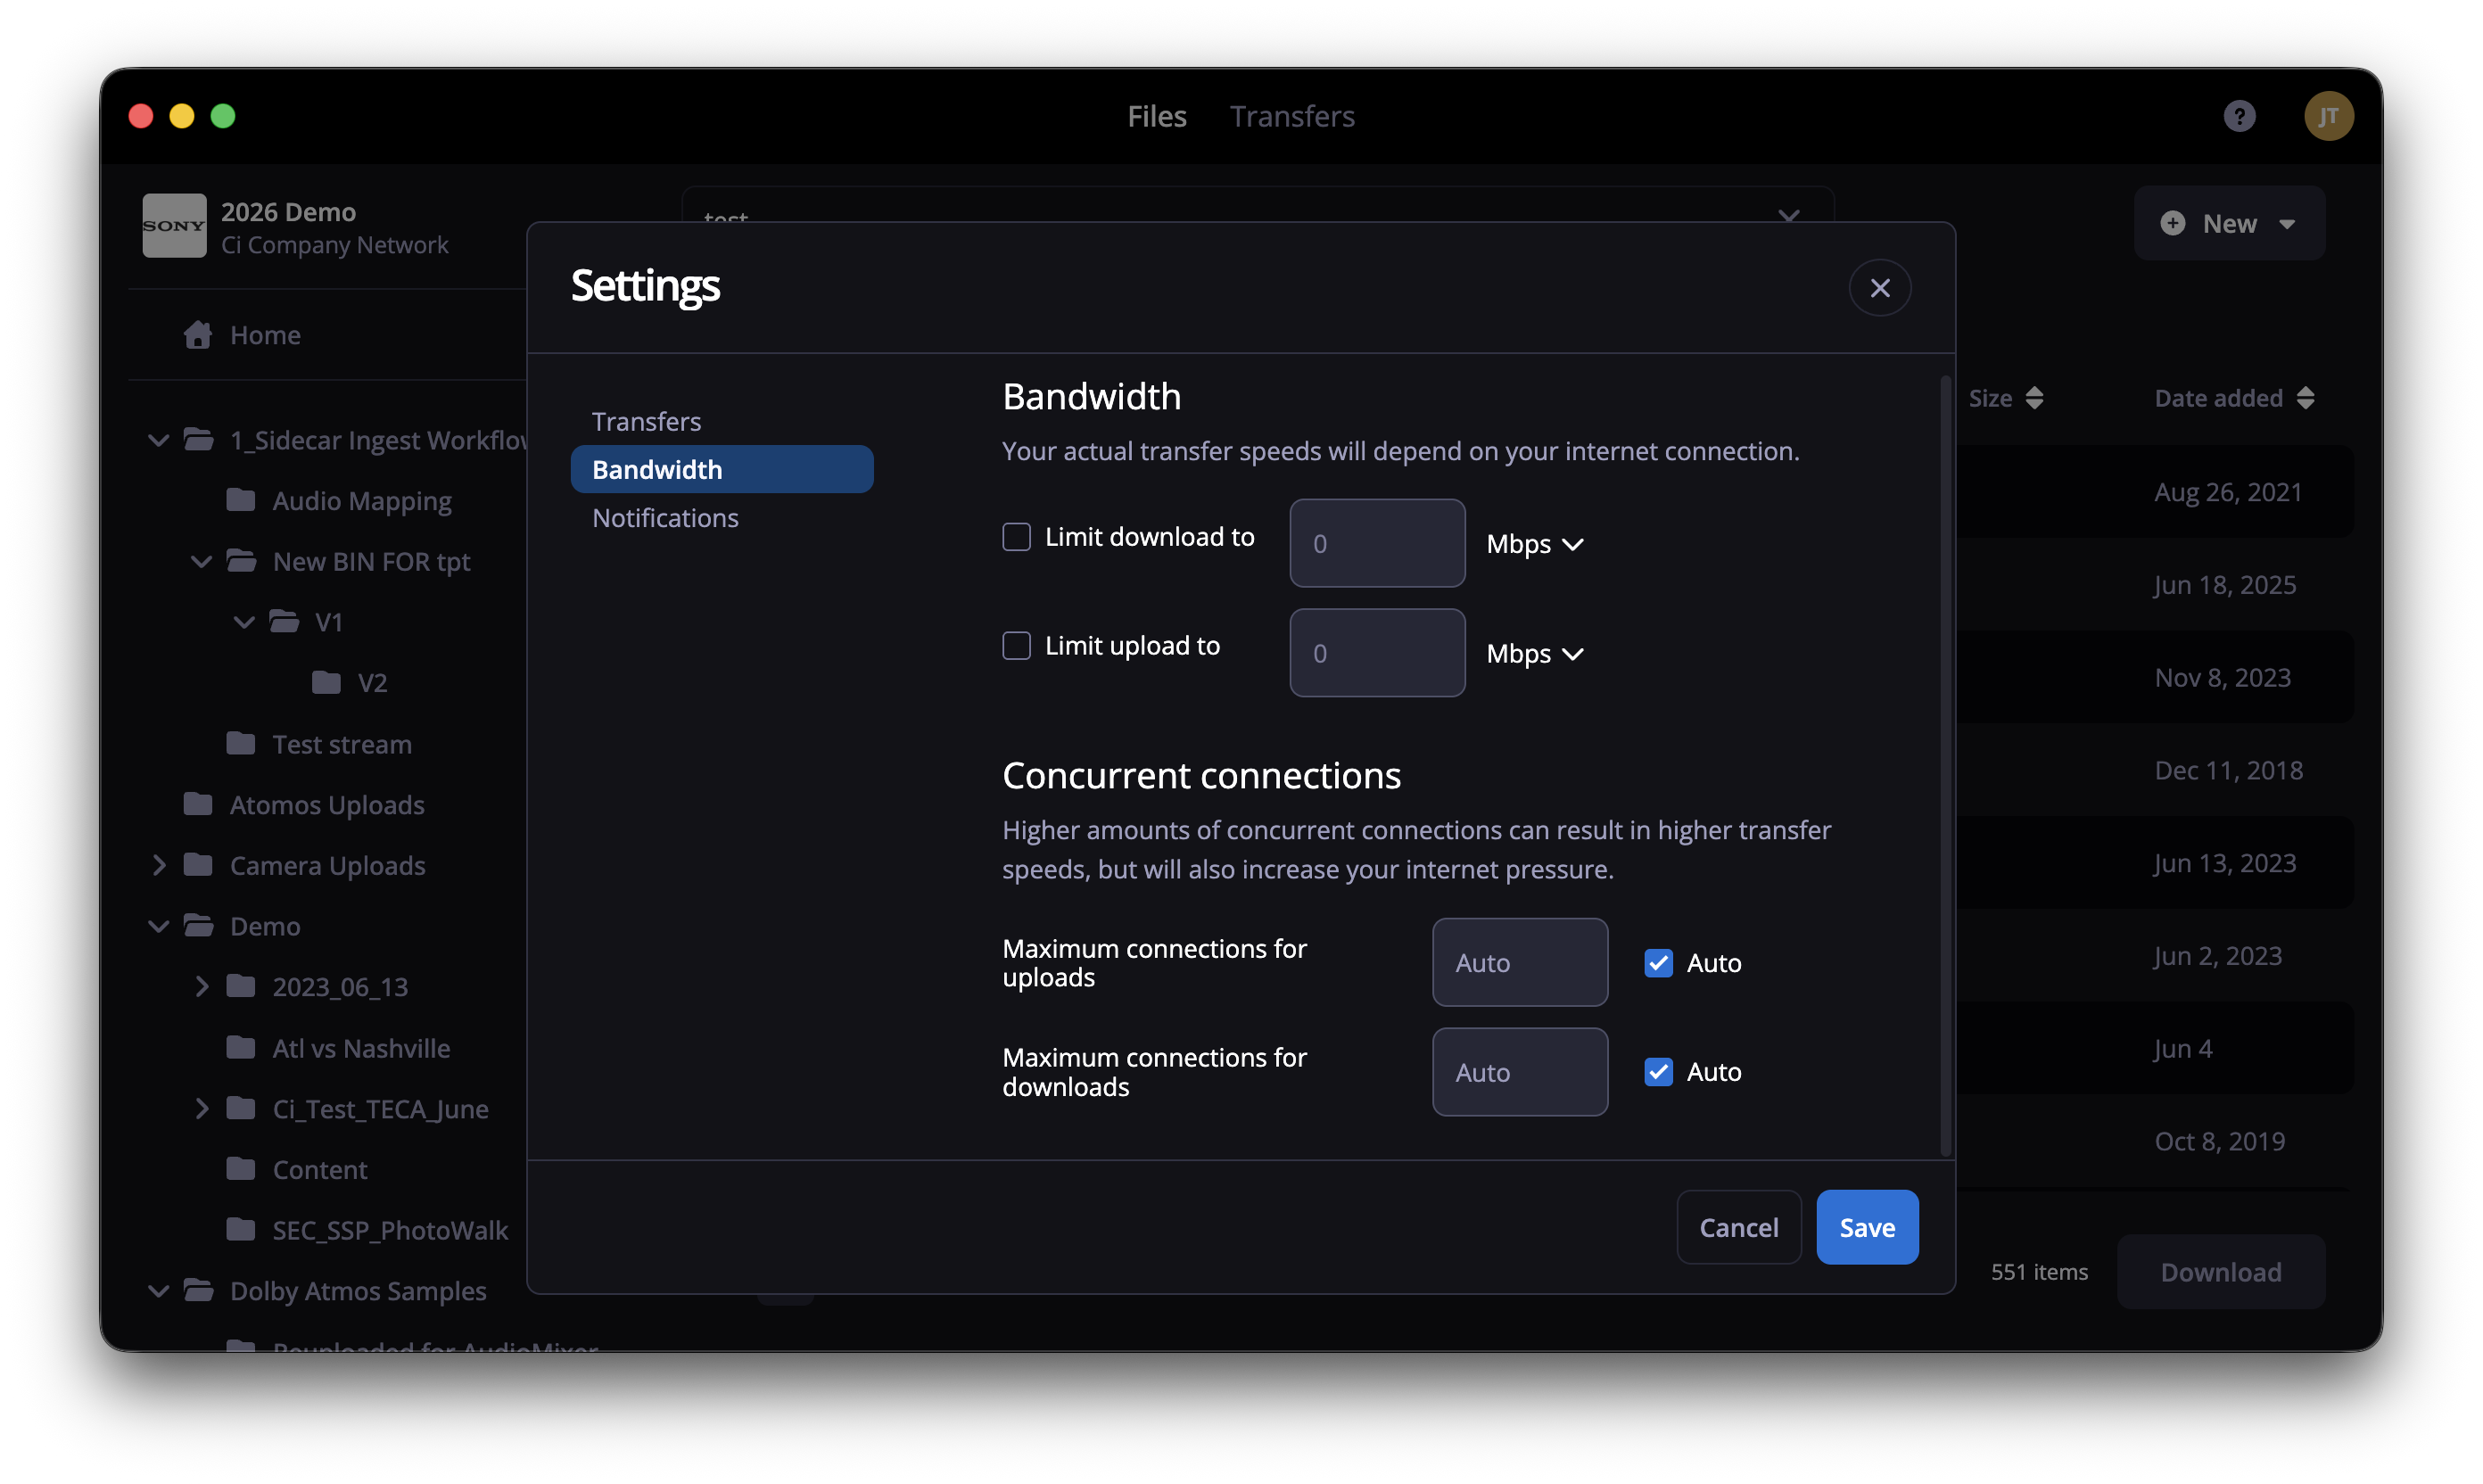Open the Notifications settings section
2483x1484 pixels.
click(x=722, y=518)
